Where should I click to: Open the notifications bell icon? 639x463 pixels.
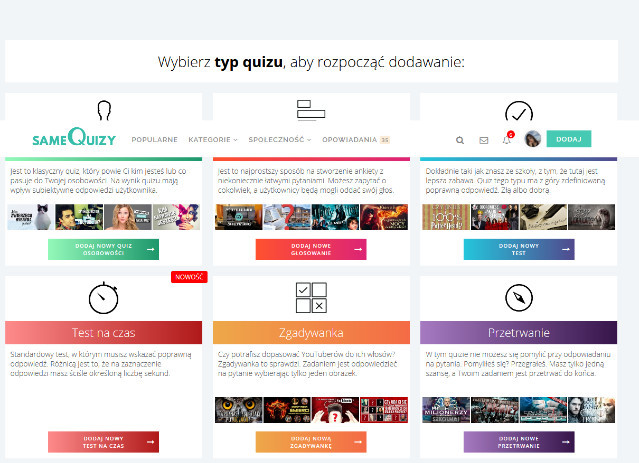point(507,140)
